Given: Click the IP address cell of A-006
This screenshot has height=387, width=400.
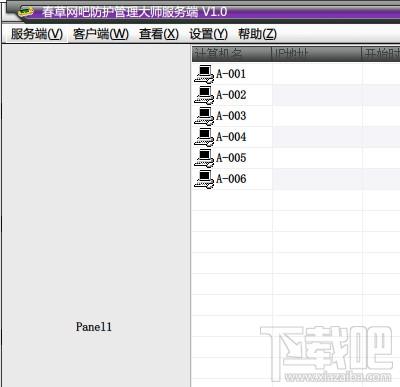Looking at the screenshot, I should [x=317, y=179].
